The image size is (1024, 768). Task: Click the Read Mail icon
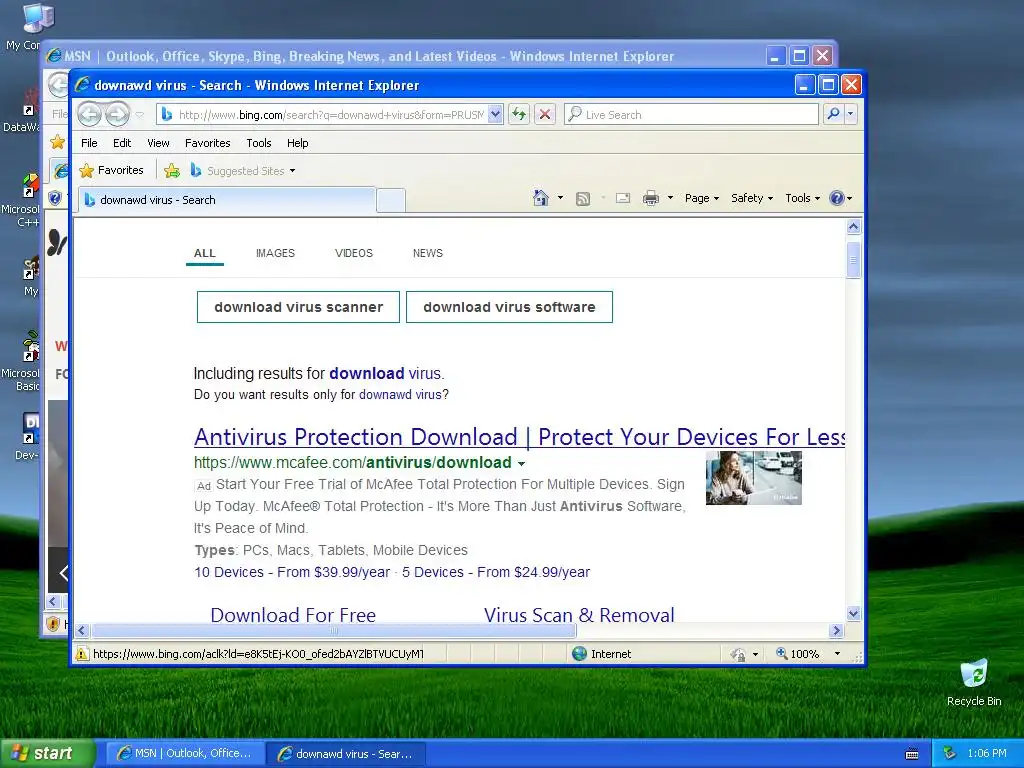(x=623, y=198)
